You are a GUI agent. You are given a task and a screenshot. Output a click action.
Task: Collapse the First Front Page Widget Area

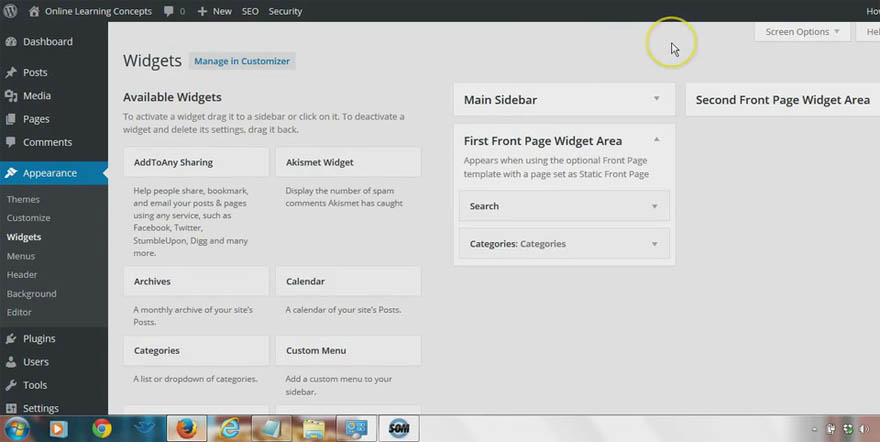click(656, 140)
